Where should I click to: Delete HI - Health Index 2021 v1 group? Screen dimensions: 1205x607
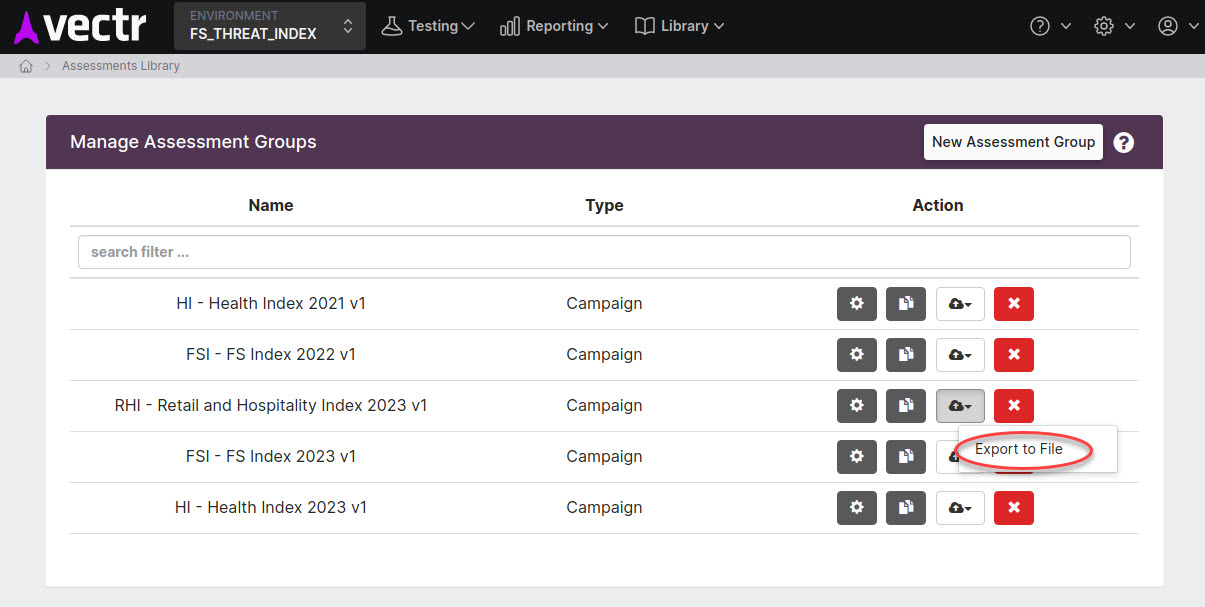point(1014,304)
